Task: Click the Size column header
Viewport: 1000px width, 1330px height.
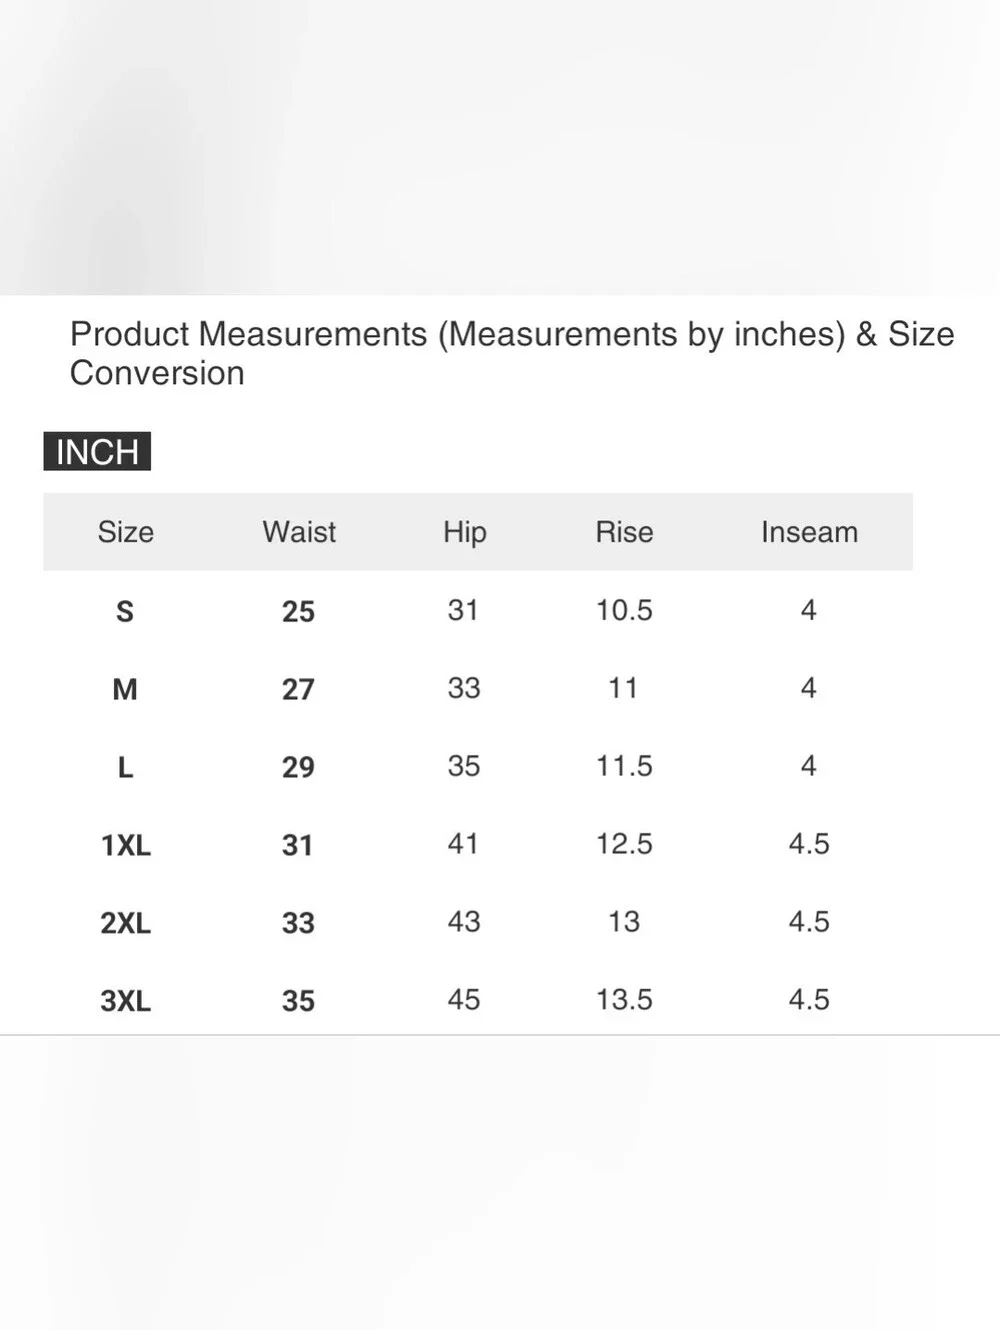Action: (x=126, y=532)
